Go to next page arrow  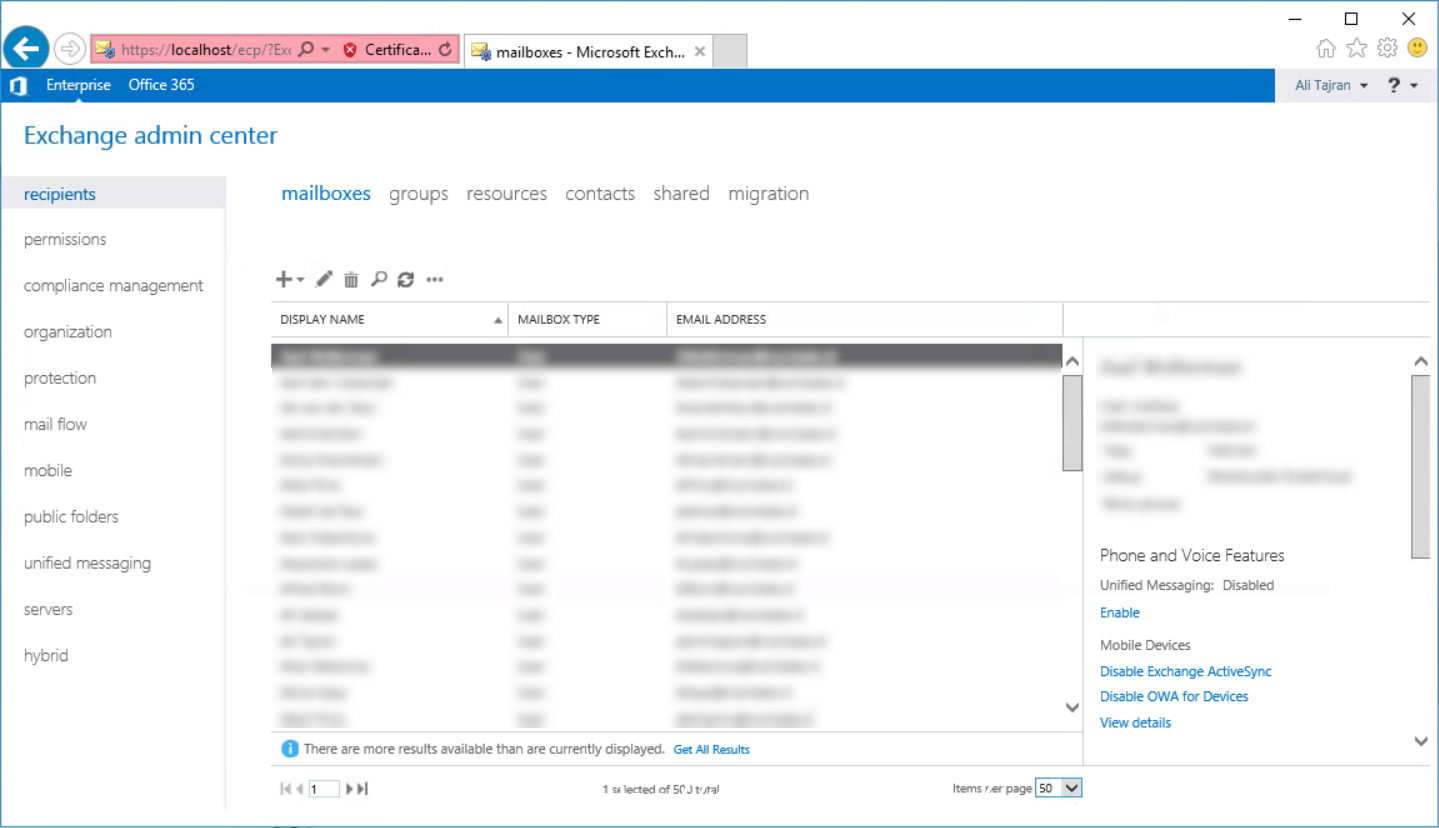350,789
